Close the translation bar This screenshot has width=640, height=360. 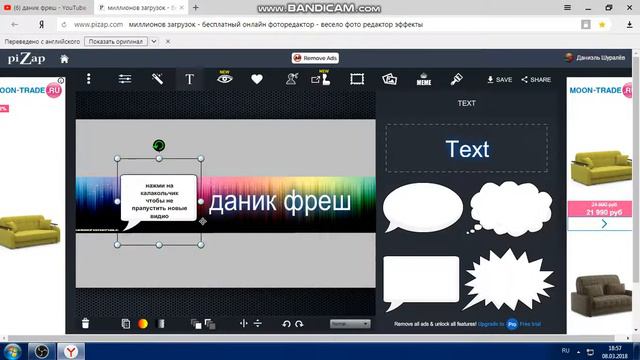click(167, 41)
